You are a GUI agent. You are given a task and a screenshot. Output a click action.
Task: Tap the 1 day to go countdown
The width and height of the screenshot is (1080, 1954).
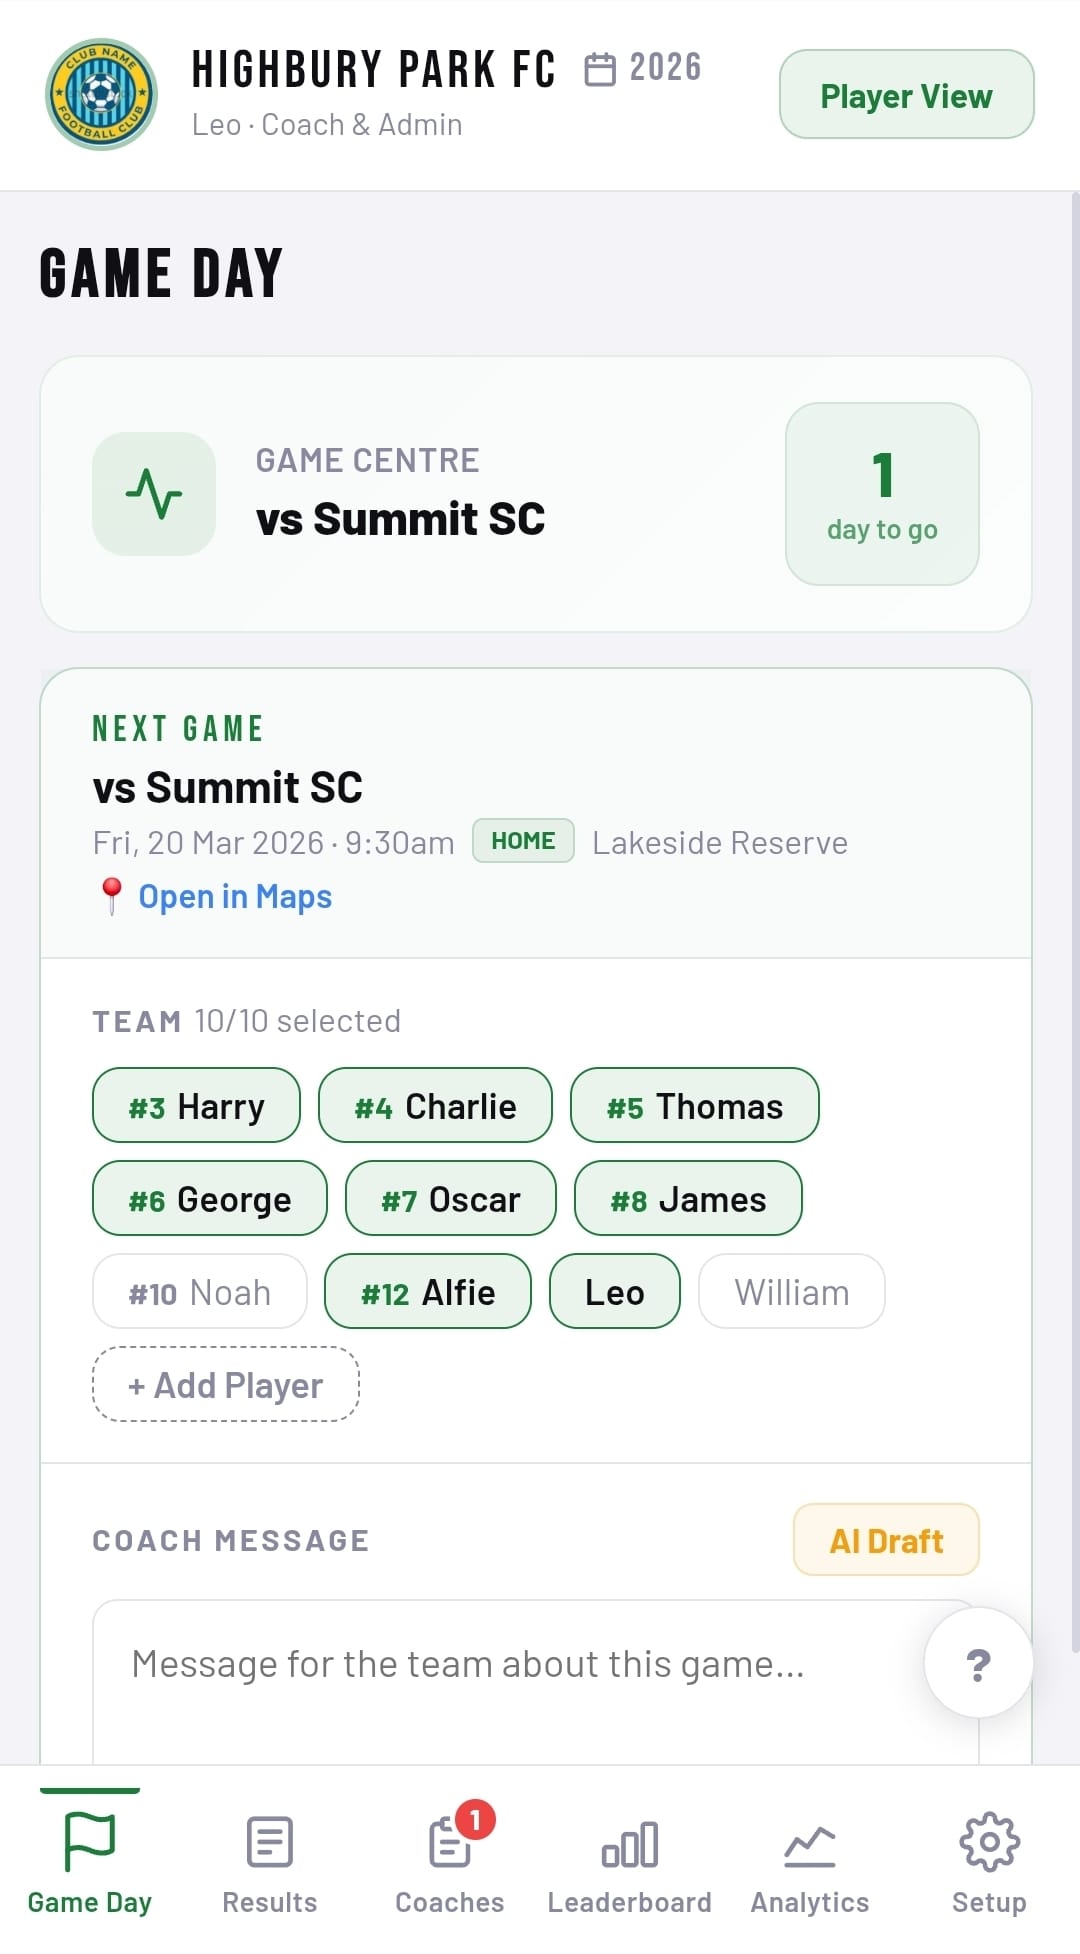(x=882, y=494)
